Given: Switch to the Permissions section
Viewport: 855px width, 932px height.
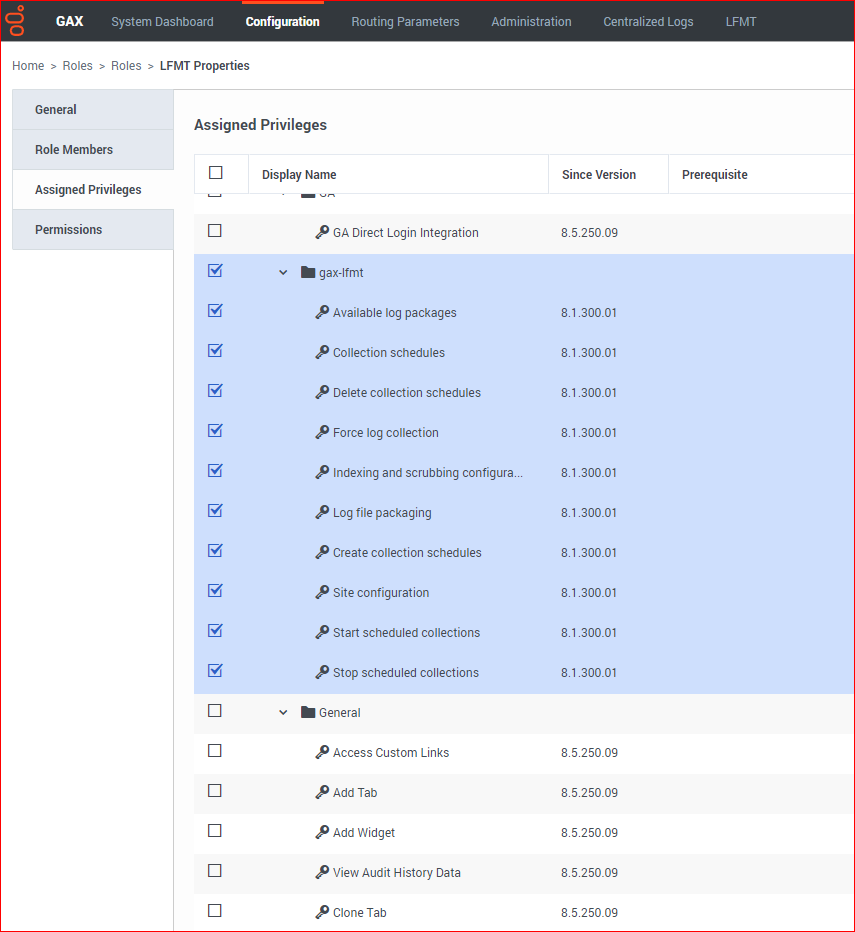Looking at the screenshot, I should pos(68,229).
